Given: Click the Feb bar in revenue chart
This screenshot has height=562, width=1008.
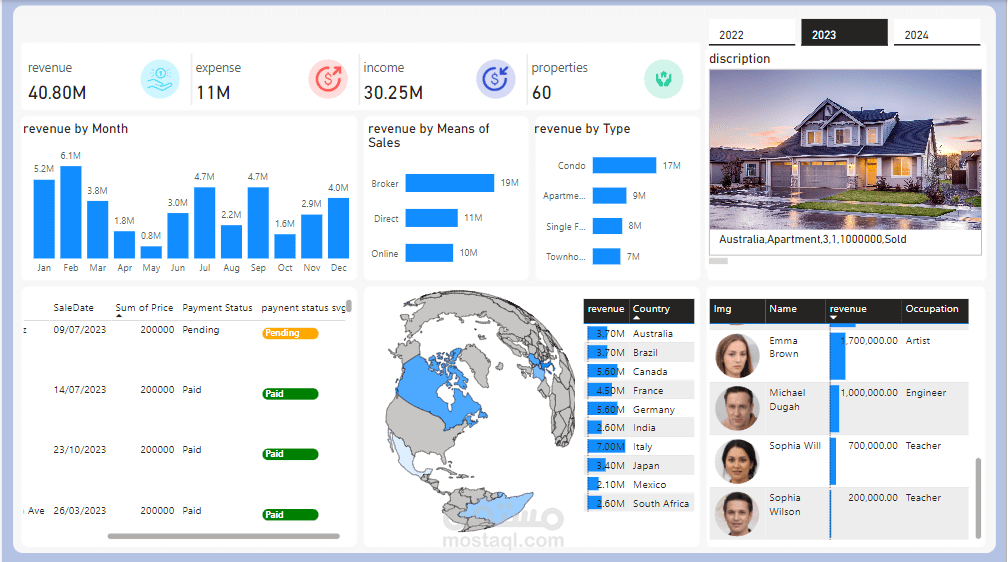Looking at the screenshot, I should pos(71,212).
